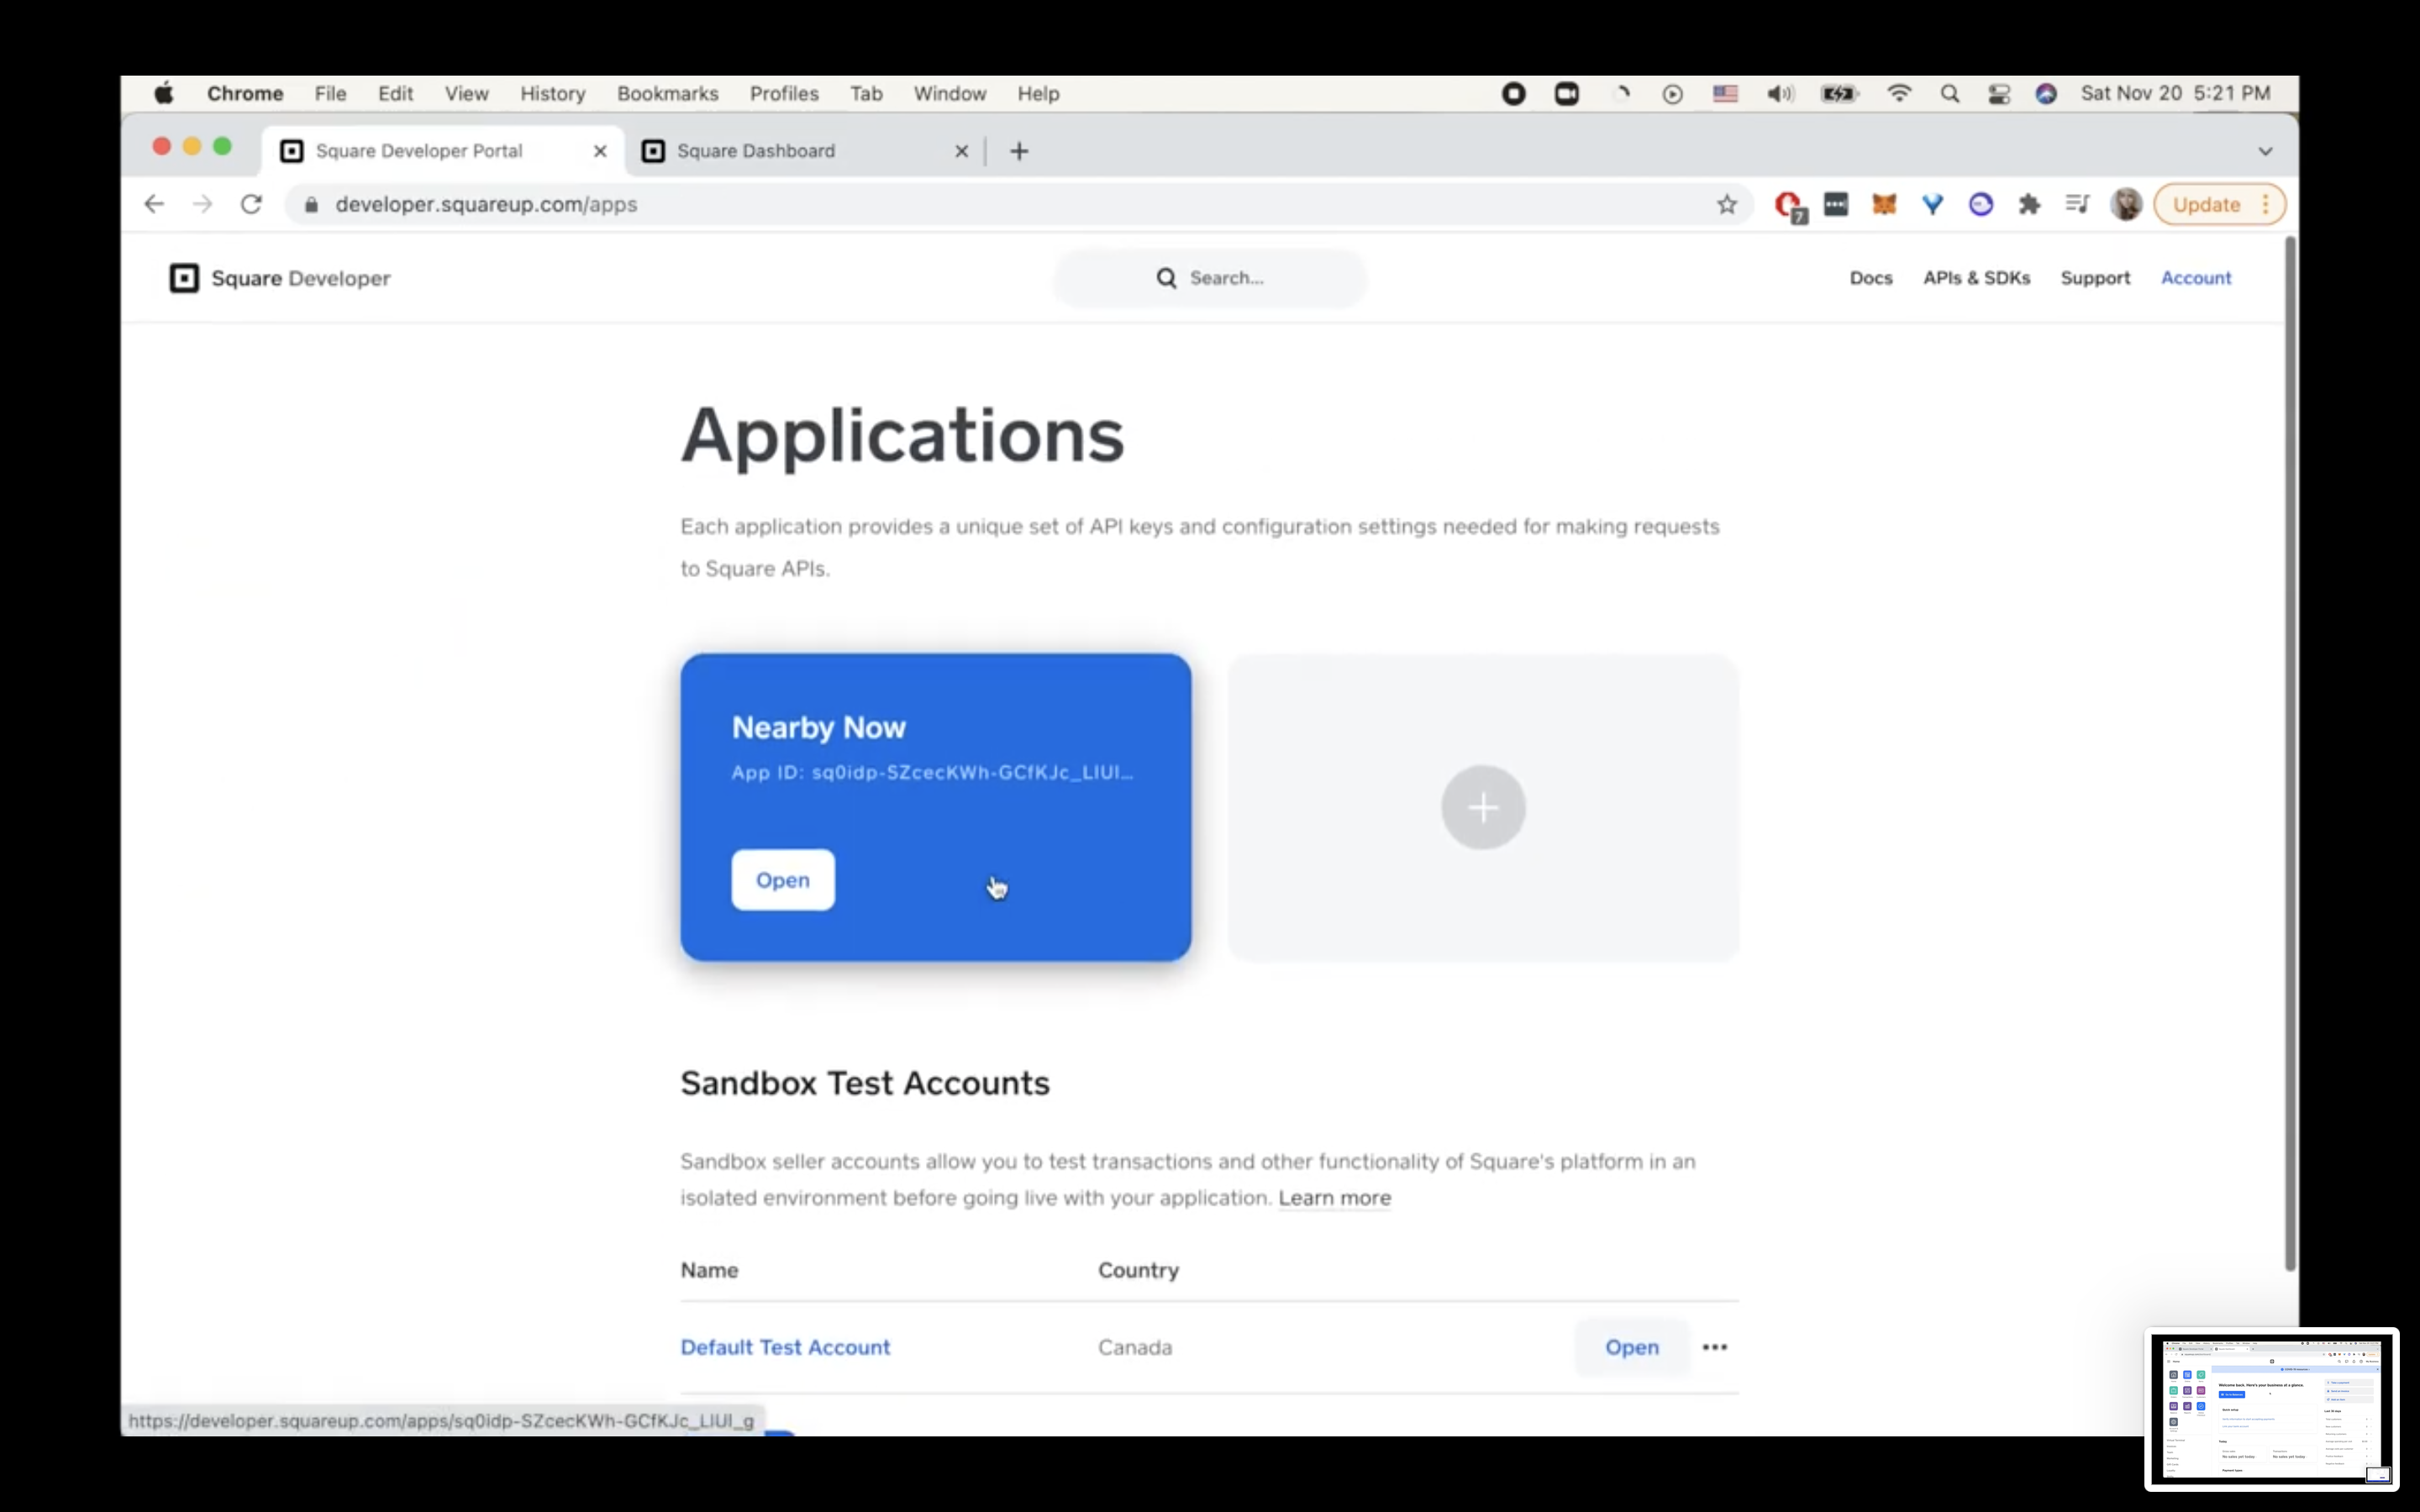Expand the tab search chevron
Image resolution: width=2420 pixels, height=1512 pixels.
pyautogui.click(x=2265, y=151)
